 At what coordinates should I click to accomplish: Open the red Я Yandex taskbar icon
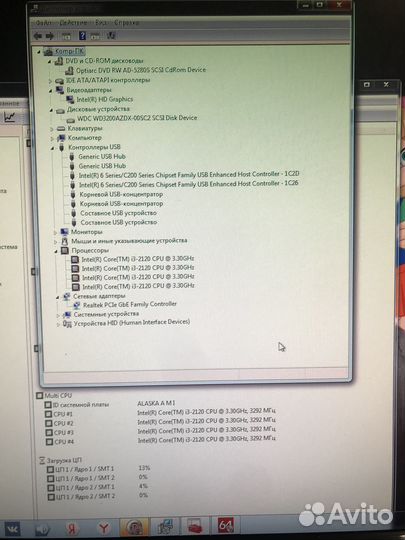(72, 528)
